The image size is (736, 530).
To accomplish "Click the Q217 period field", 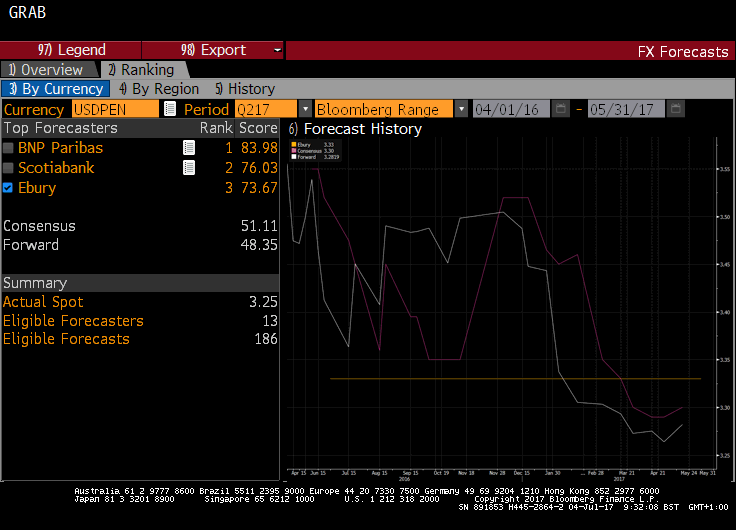I will 266,109.
